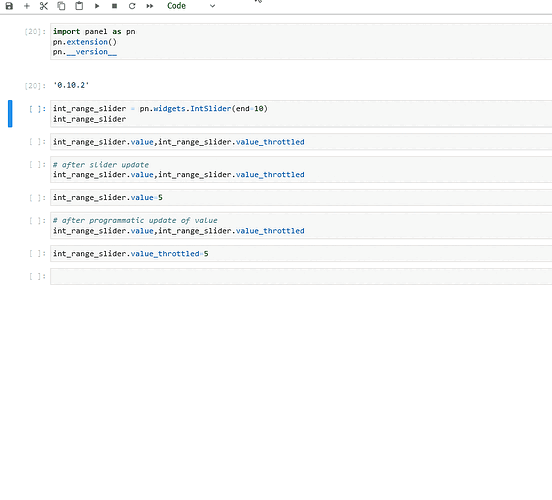Click the blue collapse bar beside the active cell
Viewport: 552px width, 500px height.
[10, 114]
